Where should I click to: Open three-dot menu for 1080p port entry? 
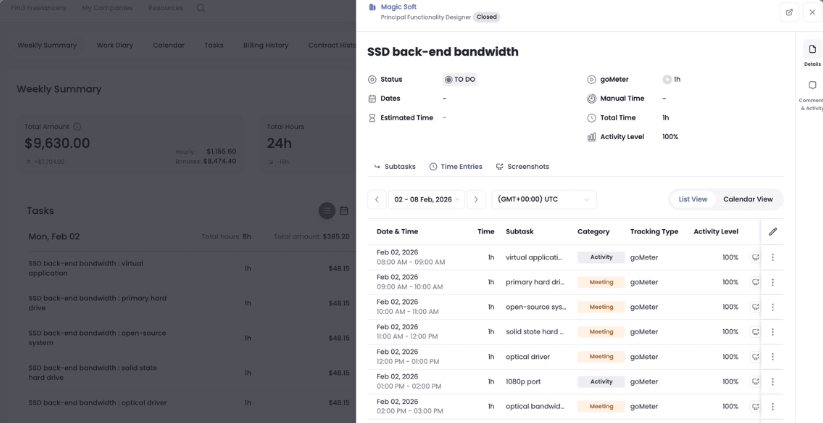pyautogui.click(x=772, y=382)
